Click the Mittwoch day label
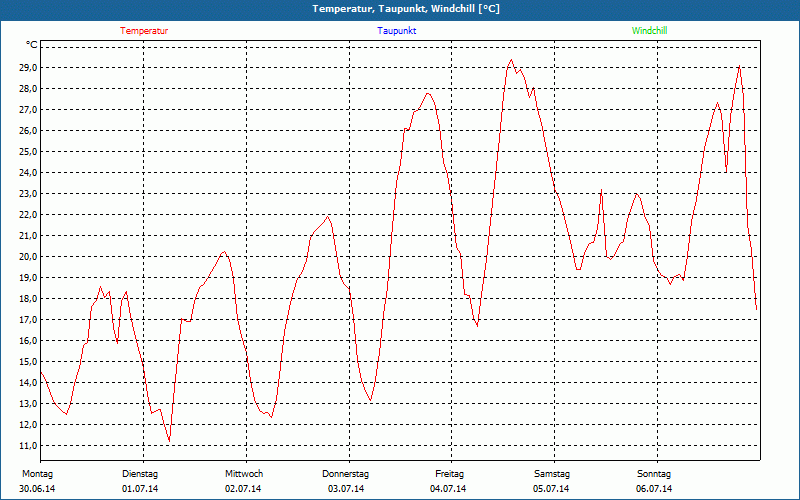800x500 pixels. pos(244,474)
